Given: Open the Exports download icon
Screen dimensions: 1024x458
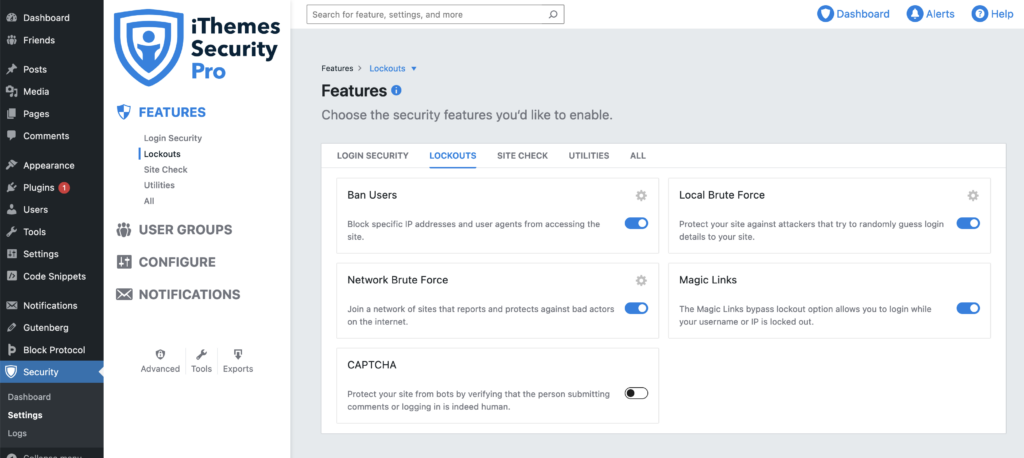Looking at the screenshot, I should click(x=238, y=354).
